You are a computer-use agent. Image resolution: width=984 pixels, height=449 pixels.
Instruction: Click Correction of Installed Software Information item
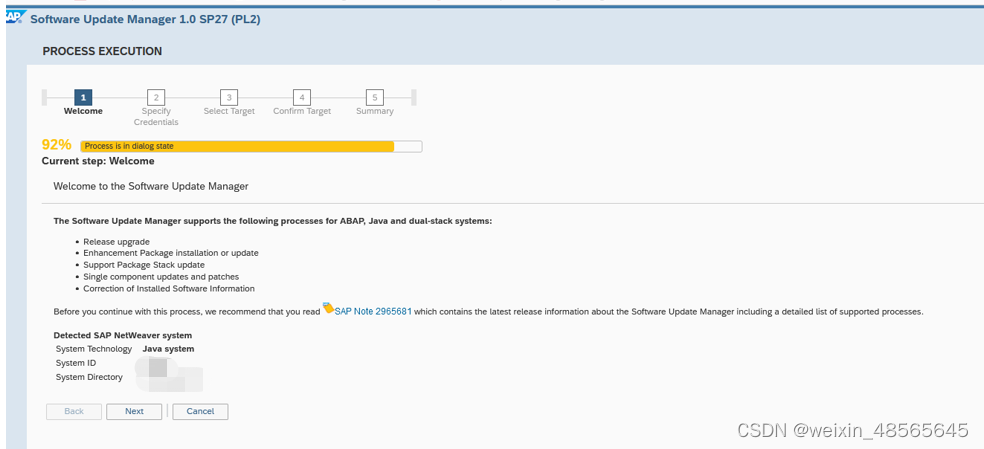point(169,289)
